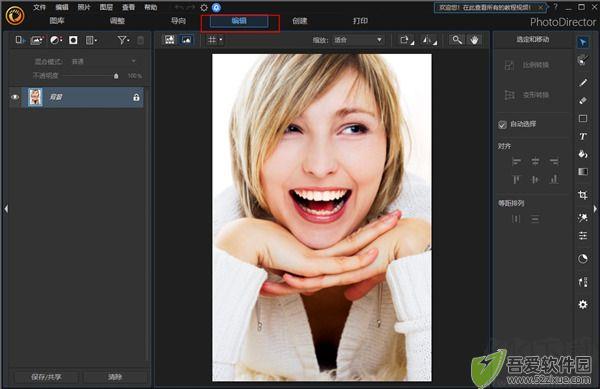Image resolution: width=600 pixels, height=389 pixels.
Task: Open preferences gear in title bar
Action: point(204,7)
